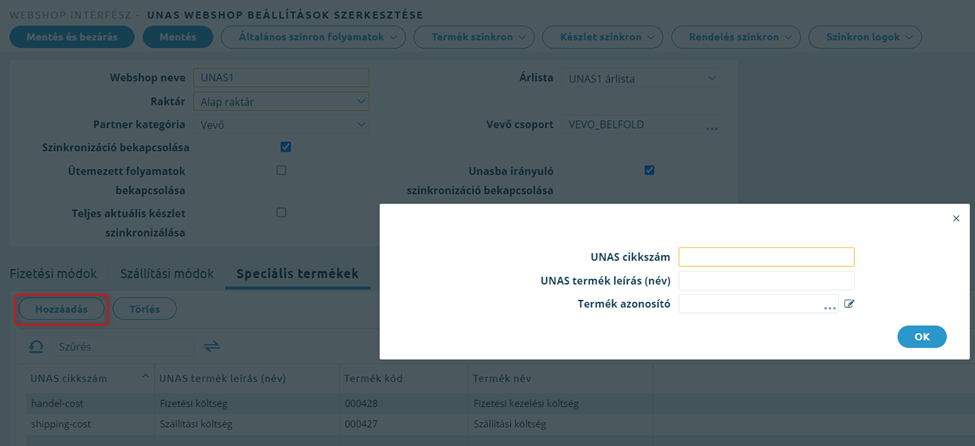
Task: Click the 000427 product code cell
Action: (x=404, y=425)
